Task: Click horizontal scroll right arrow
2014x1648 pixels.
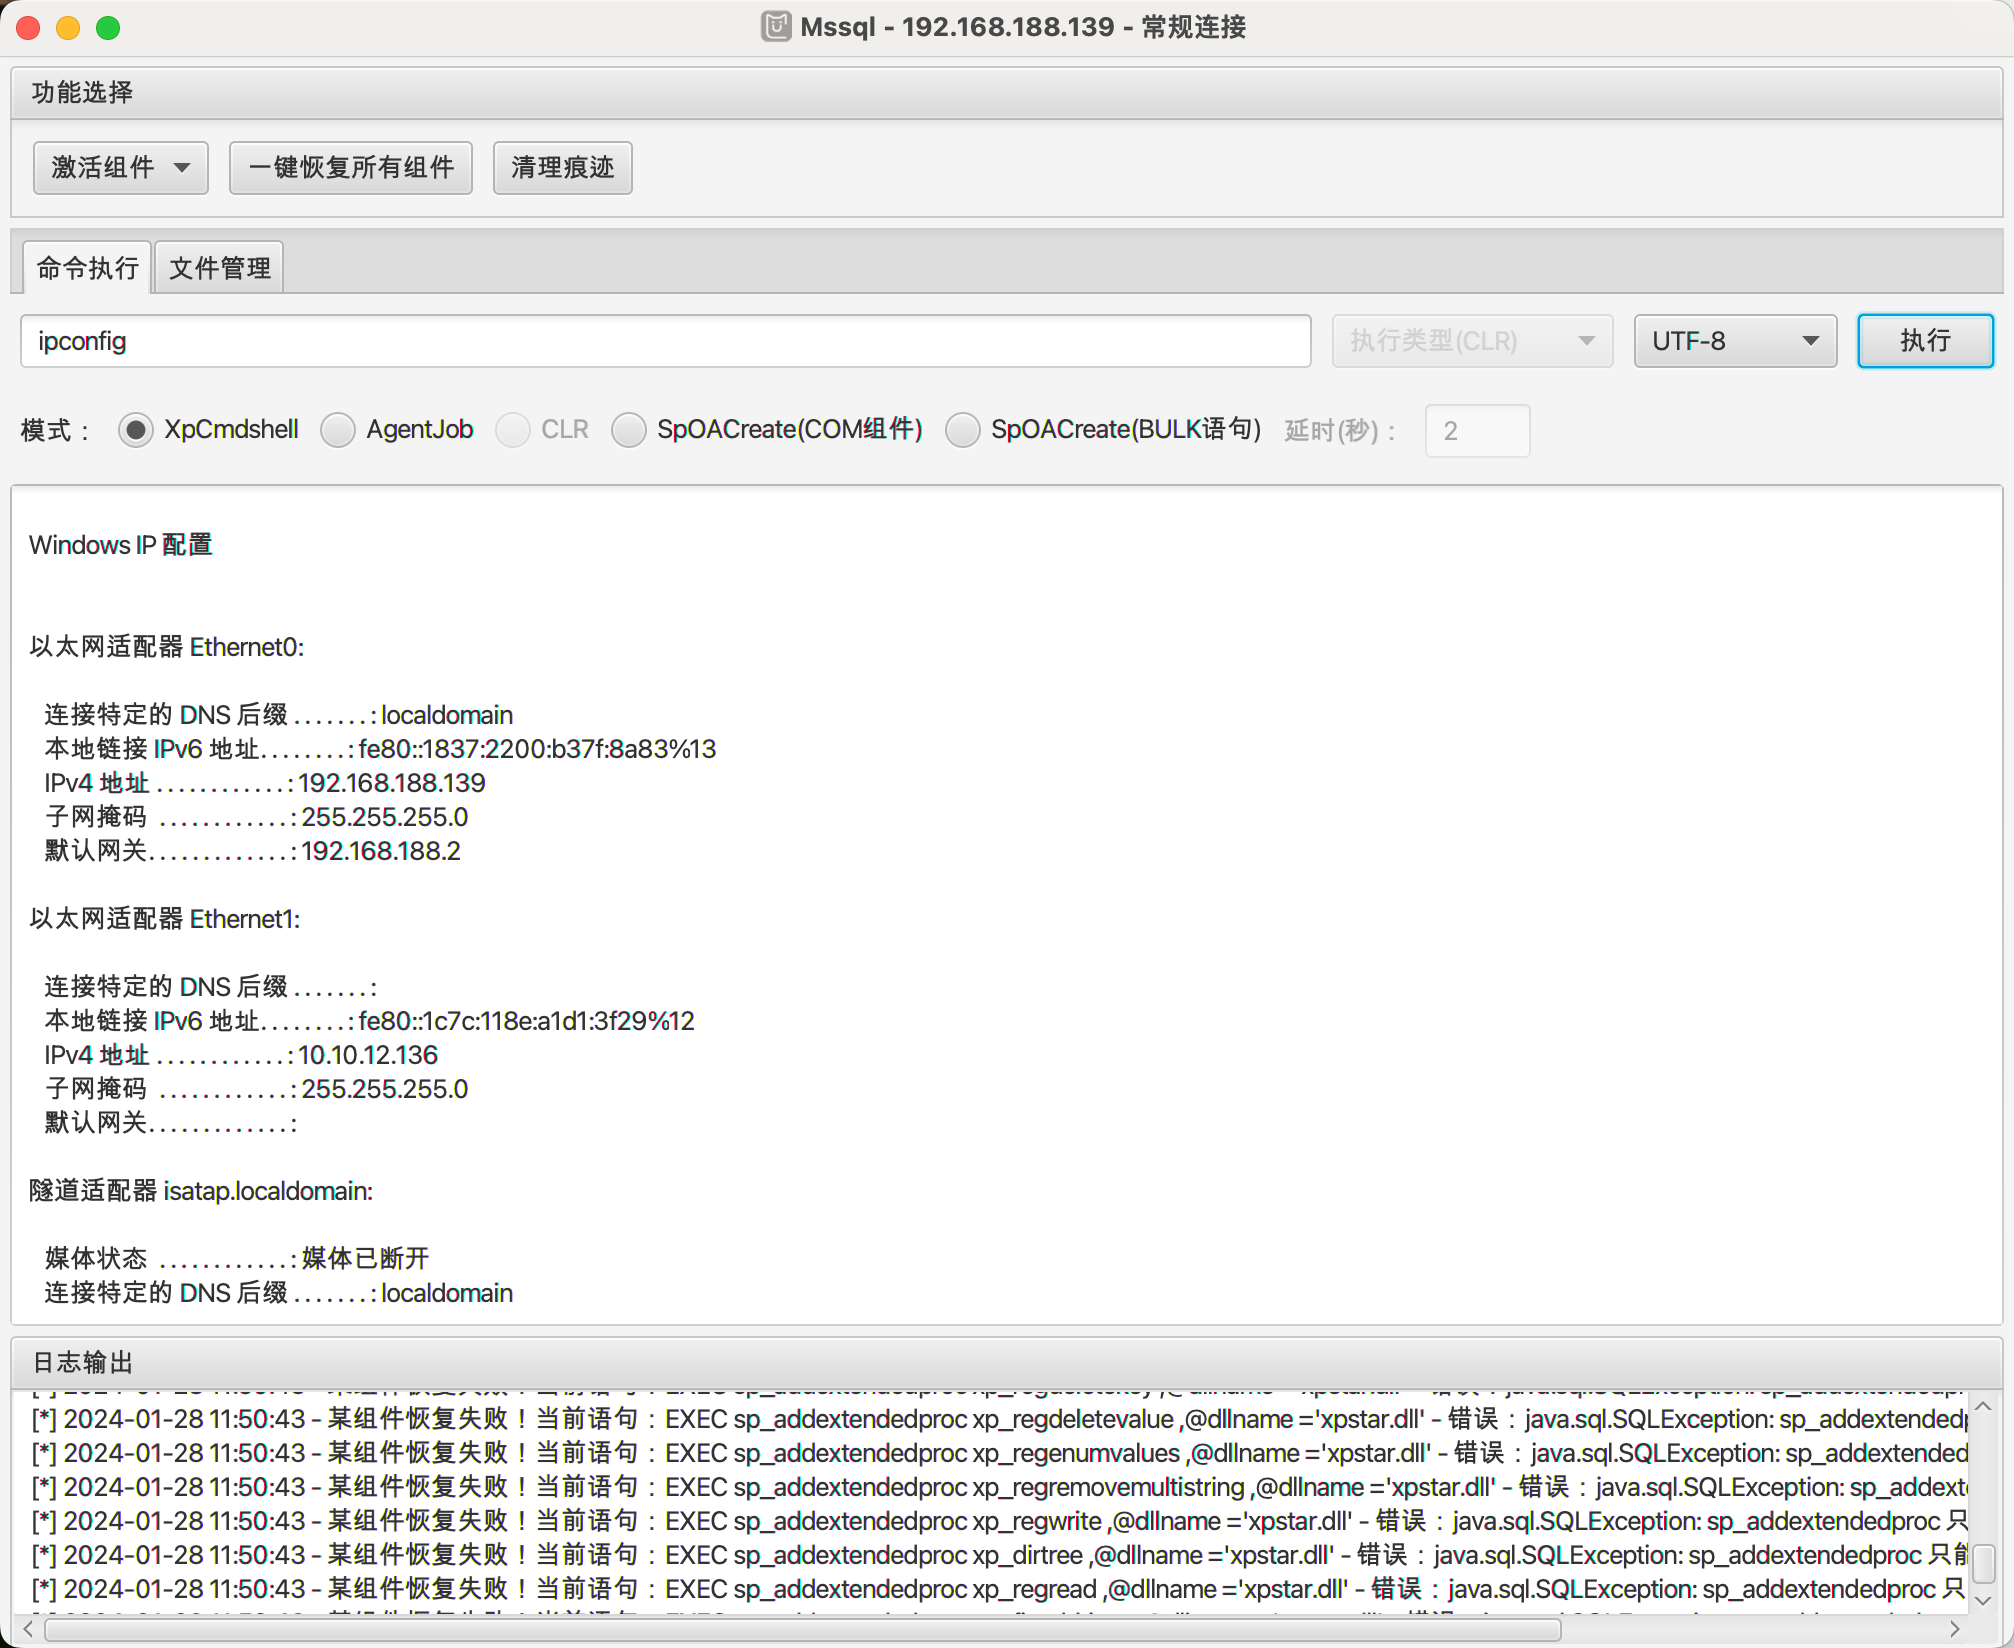Action: click(x=1954, y=1629)
